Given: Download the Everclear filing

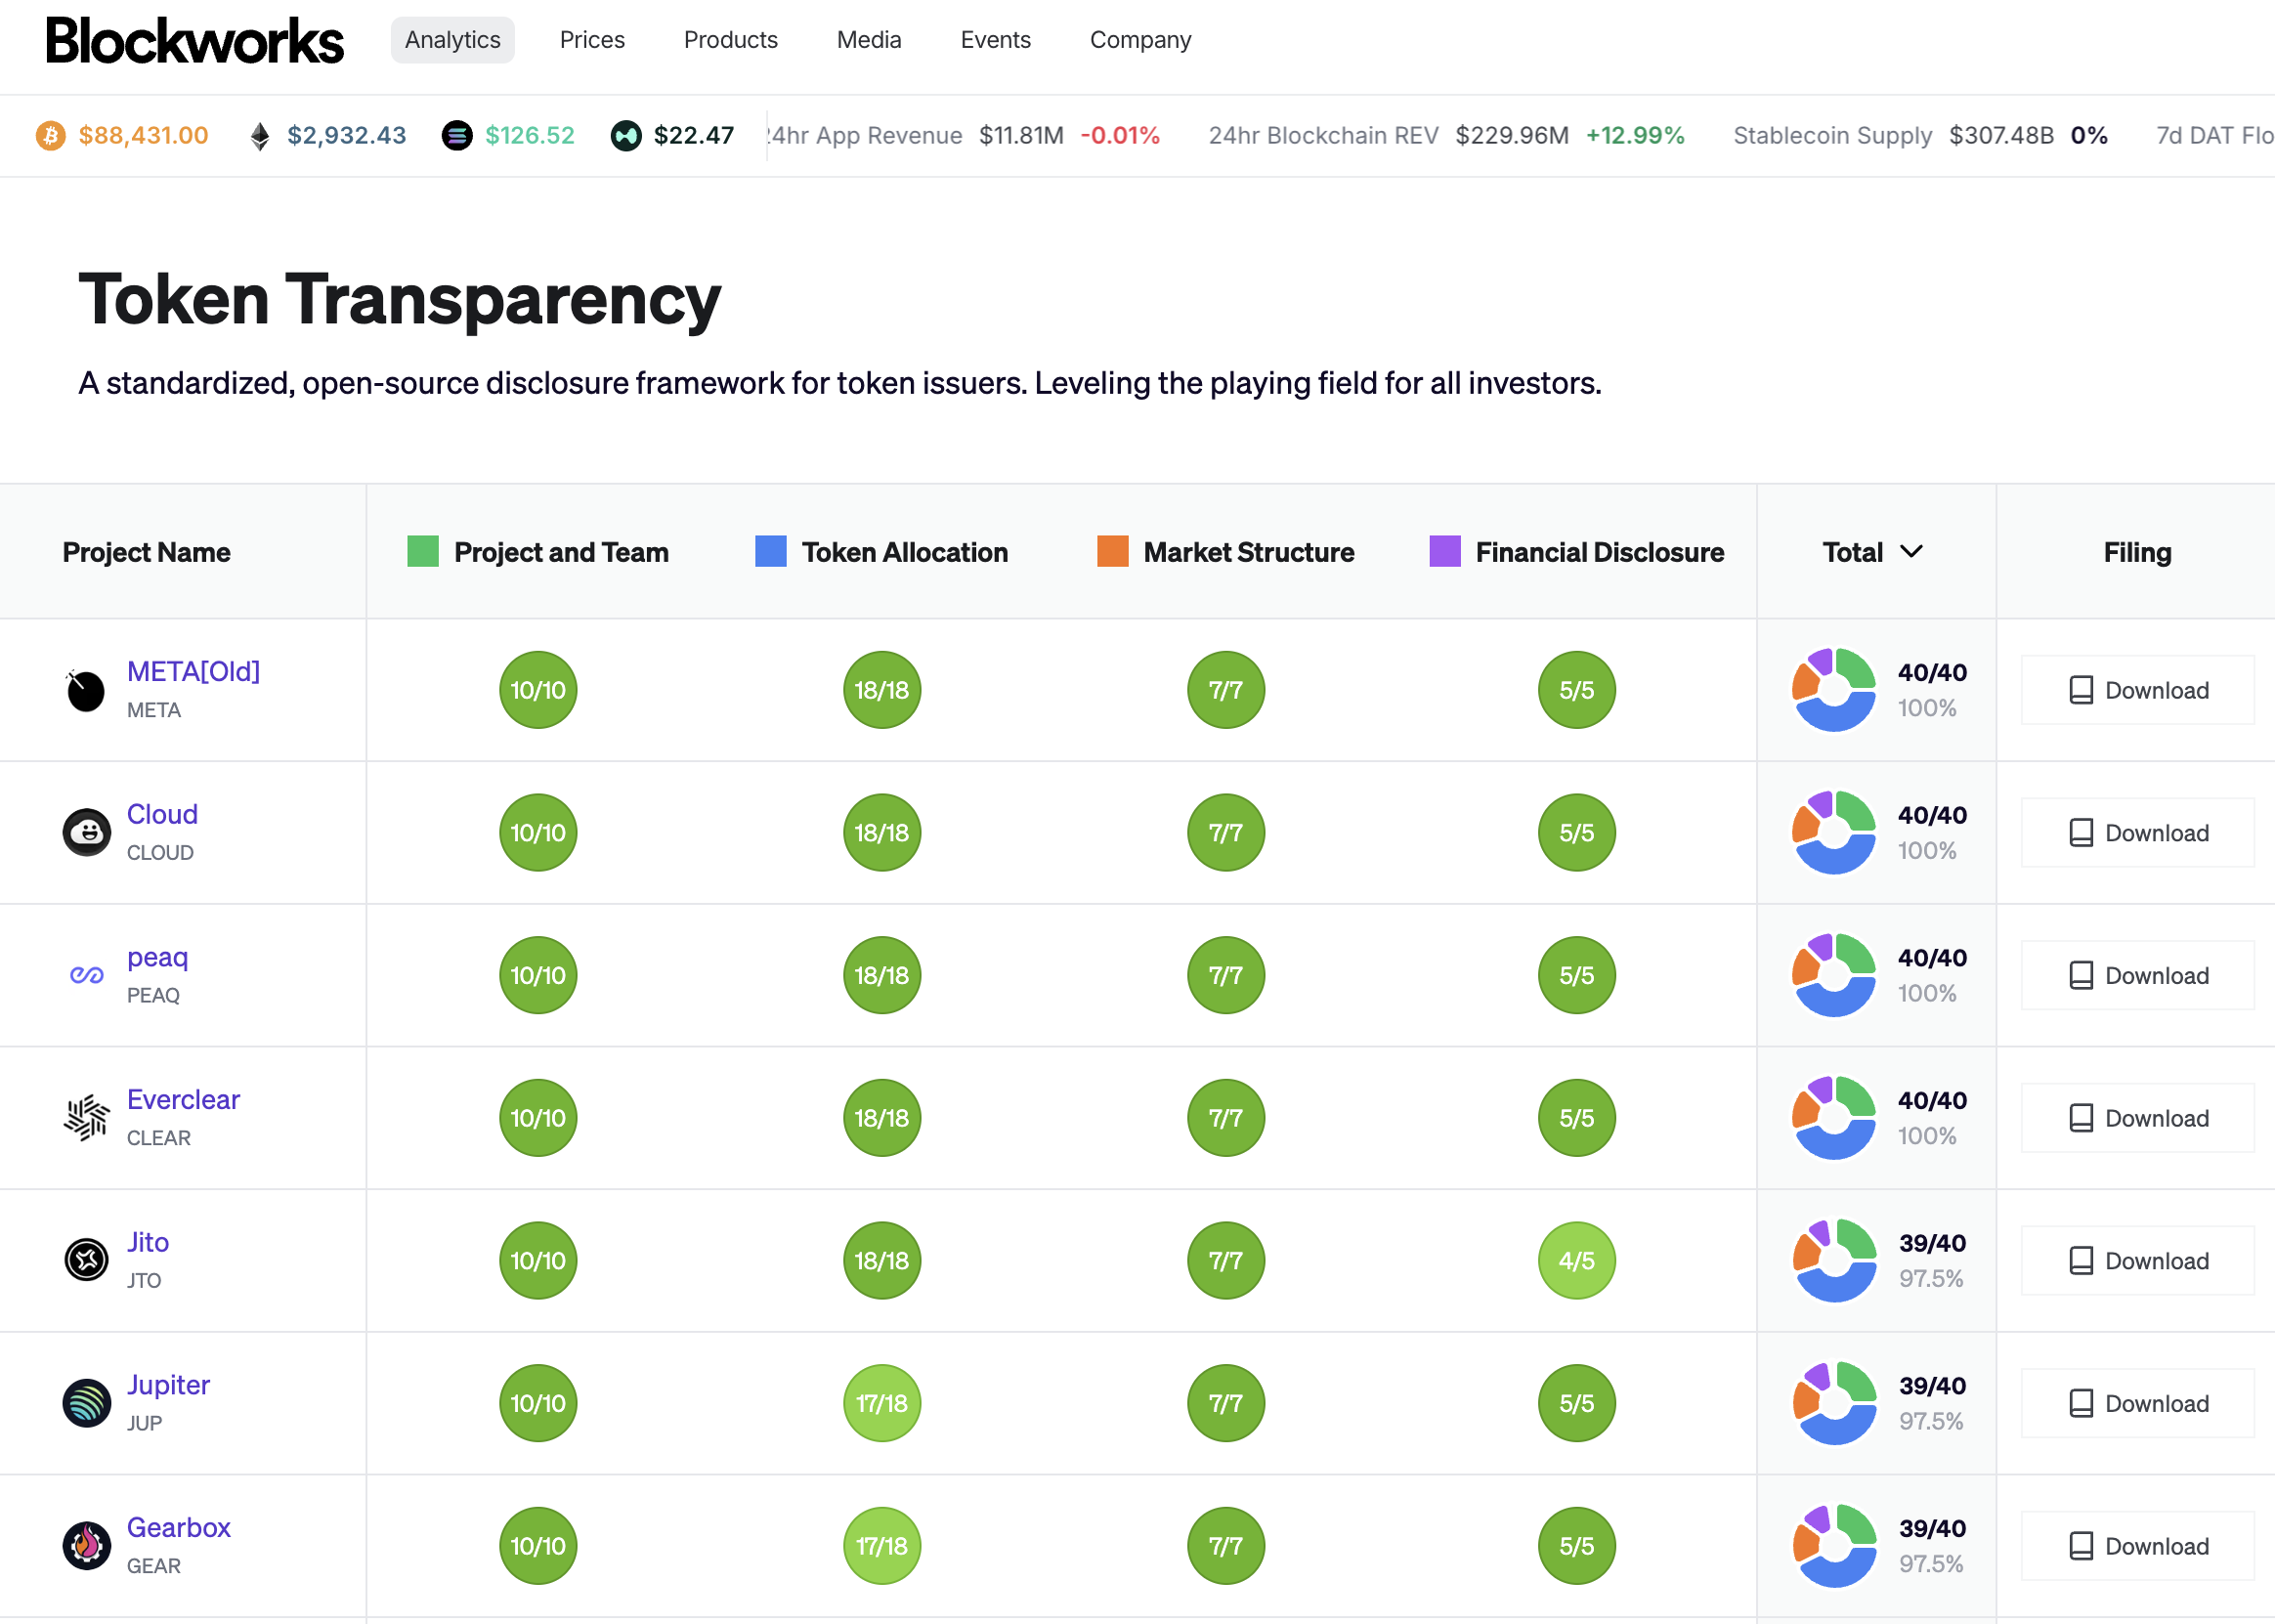Looking at the screenshot, I should click(x=2137, y=1117).
